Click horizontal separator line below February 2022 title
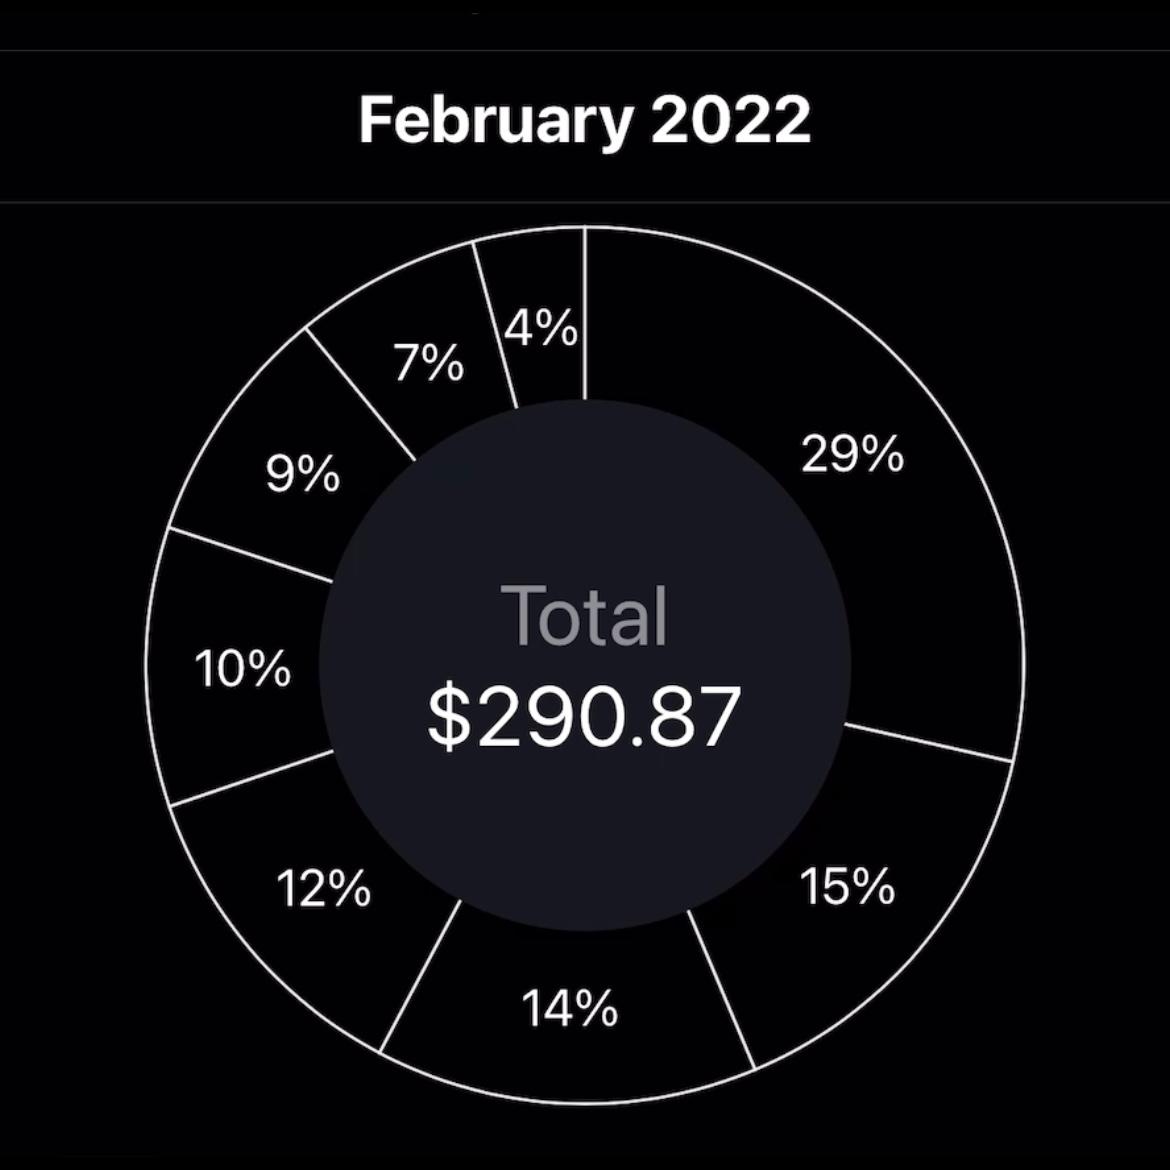This screenshot has height=1170, width=1170. [x=585, y=201]
